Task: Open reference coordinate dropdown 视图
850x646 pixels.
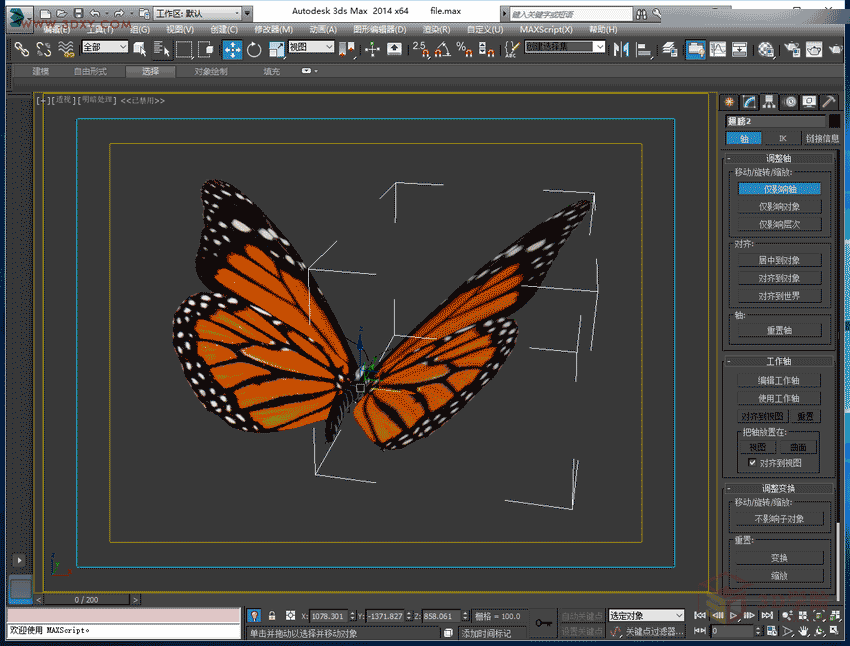Action: [311, 47]
